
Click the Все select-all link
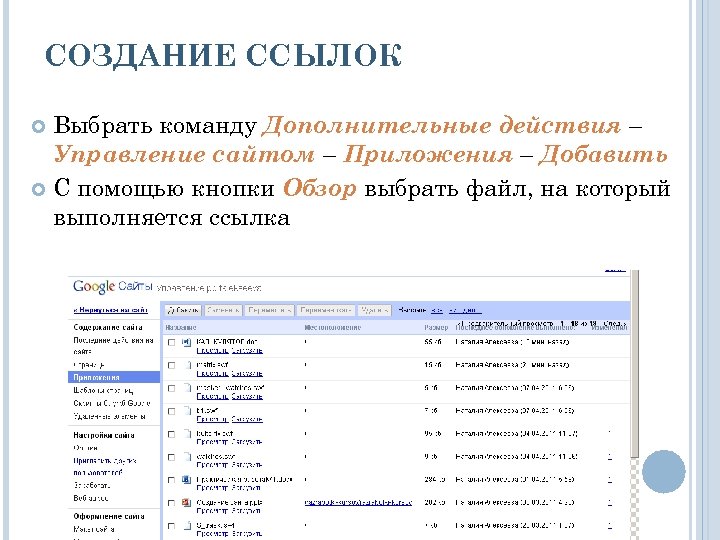coord(437,310)
